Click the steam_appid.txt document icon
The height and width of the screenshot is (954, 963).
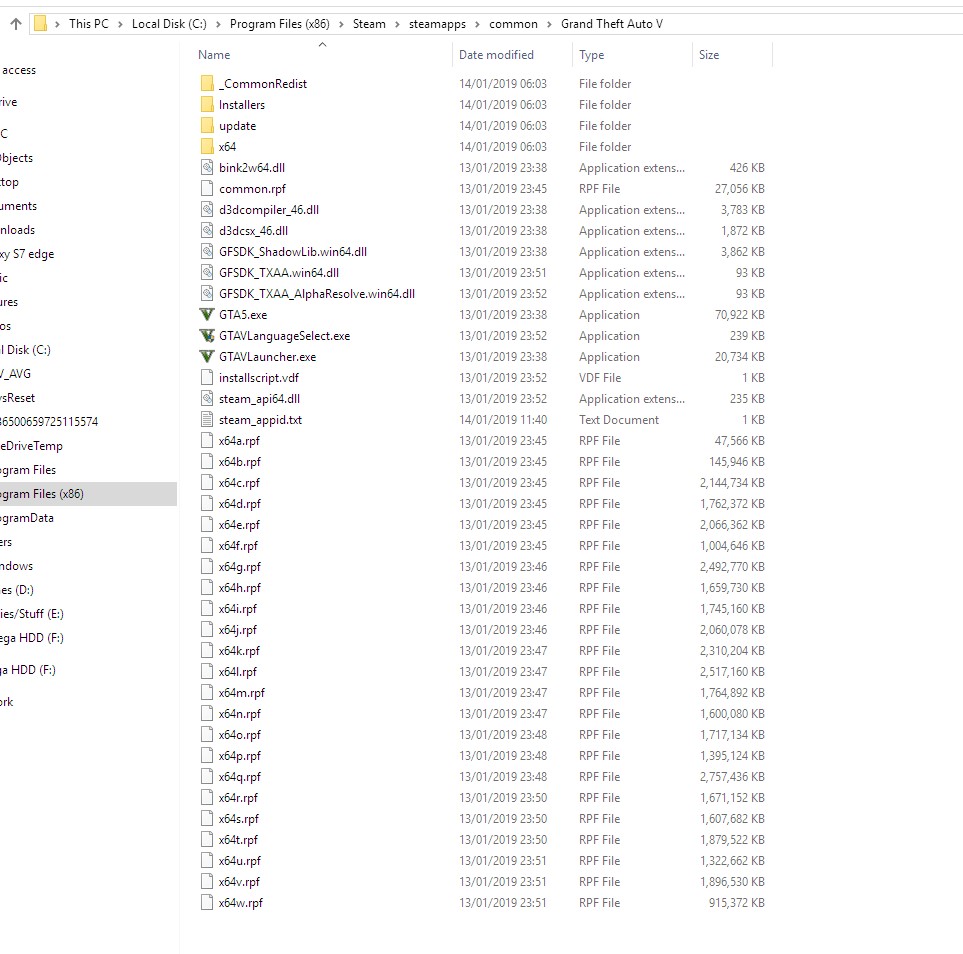tap(208, 420)
